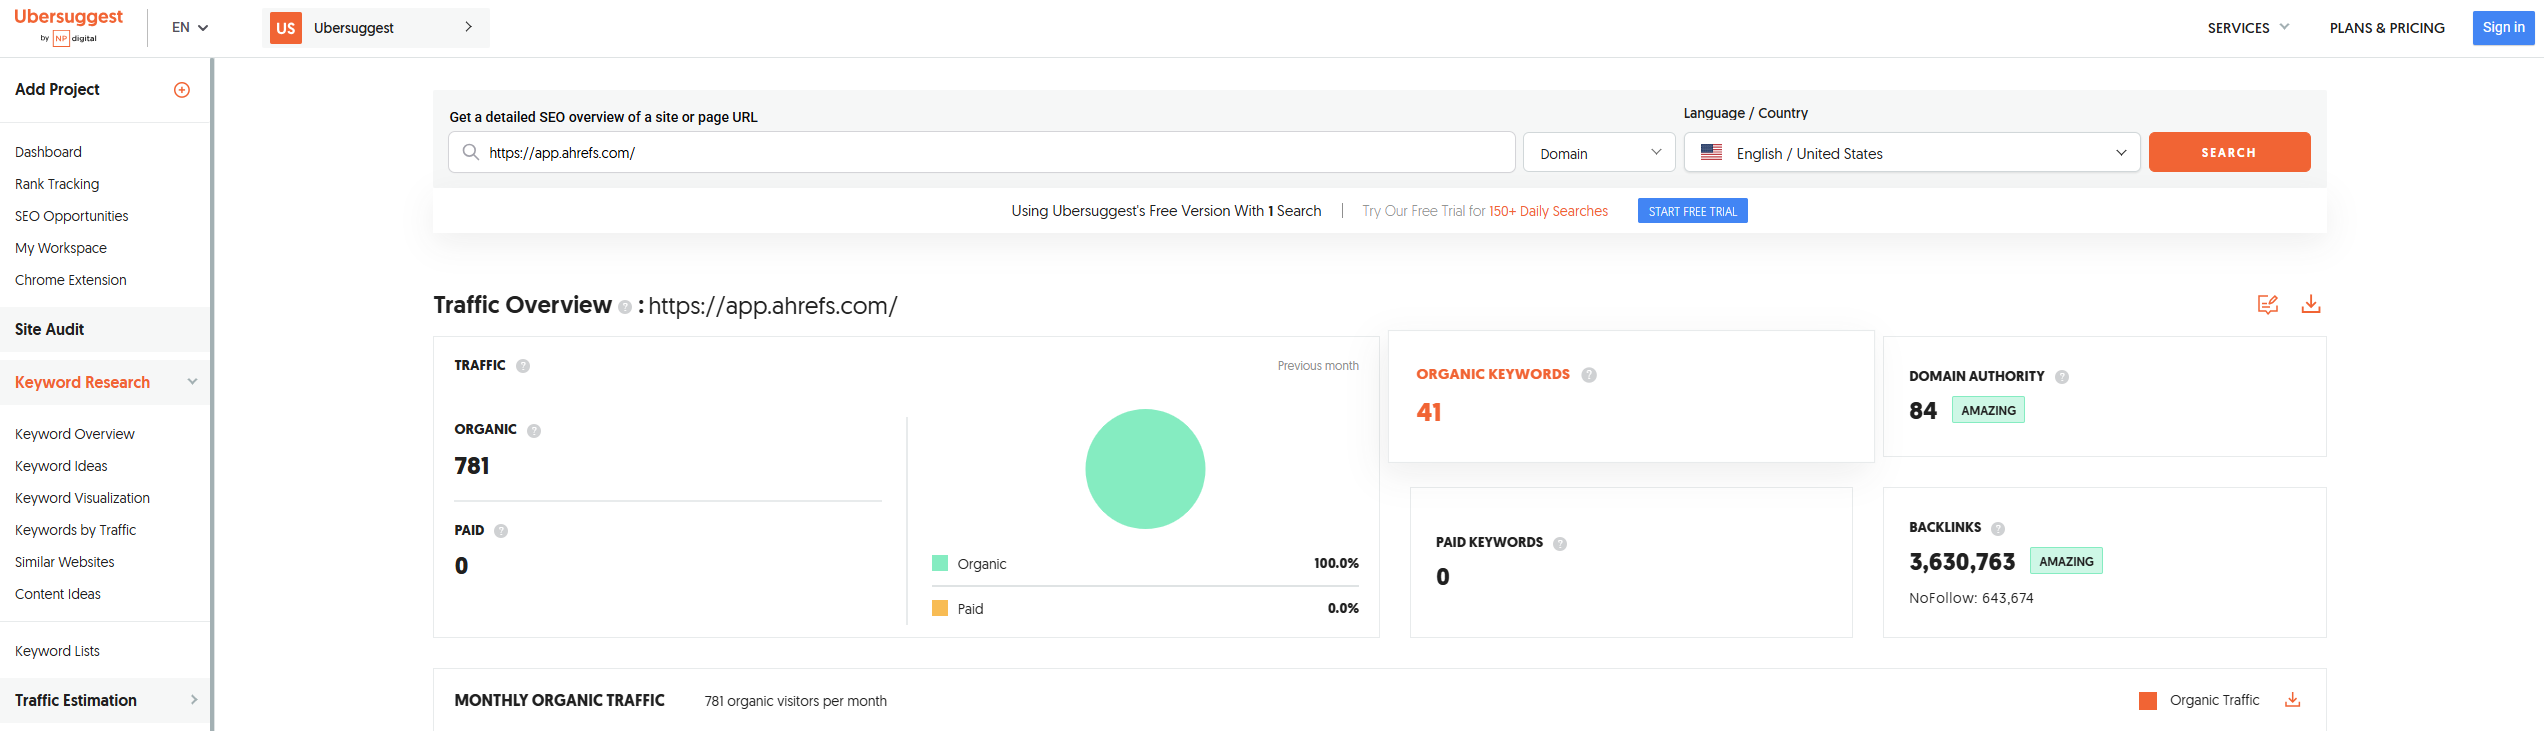The image size is (2544, 731).
Task: Click the backlinks count 3,630,763
Action: click(x=1962, y=562)
